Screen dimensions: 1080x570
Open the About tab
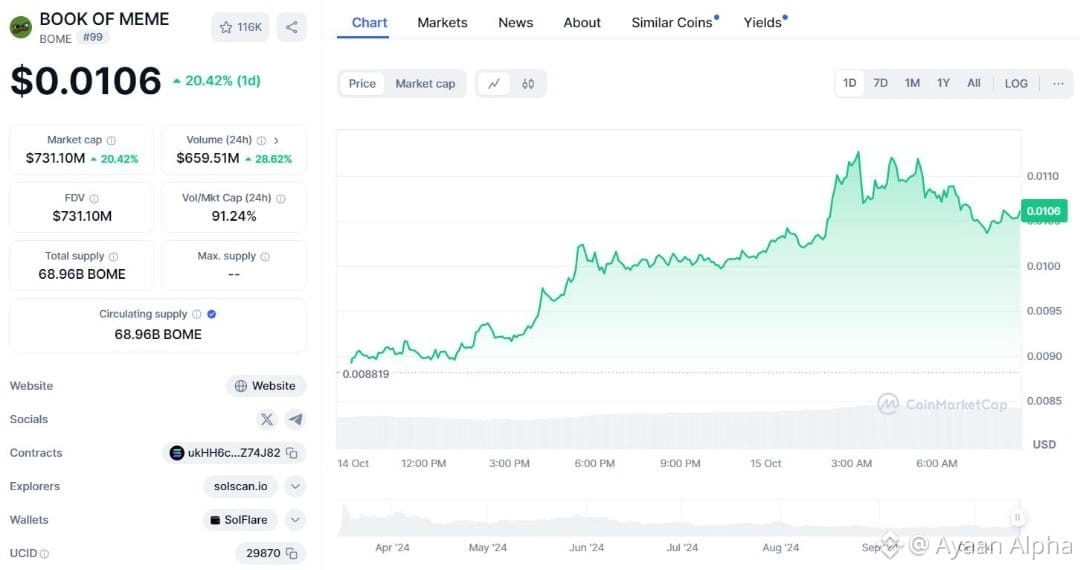582,23
